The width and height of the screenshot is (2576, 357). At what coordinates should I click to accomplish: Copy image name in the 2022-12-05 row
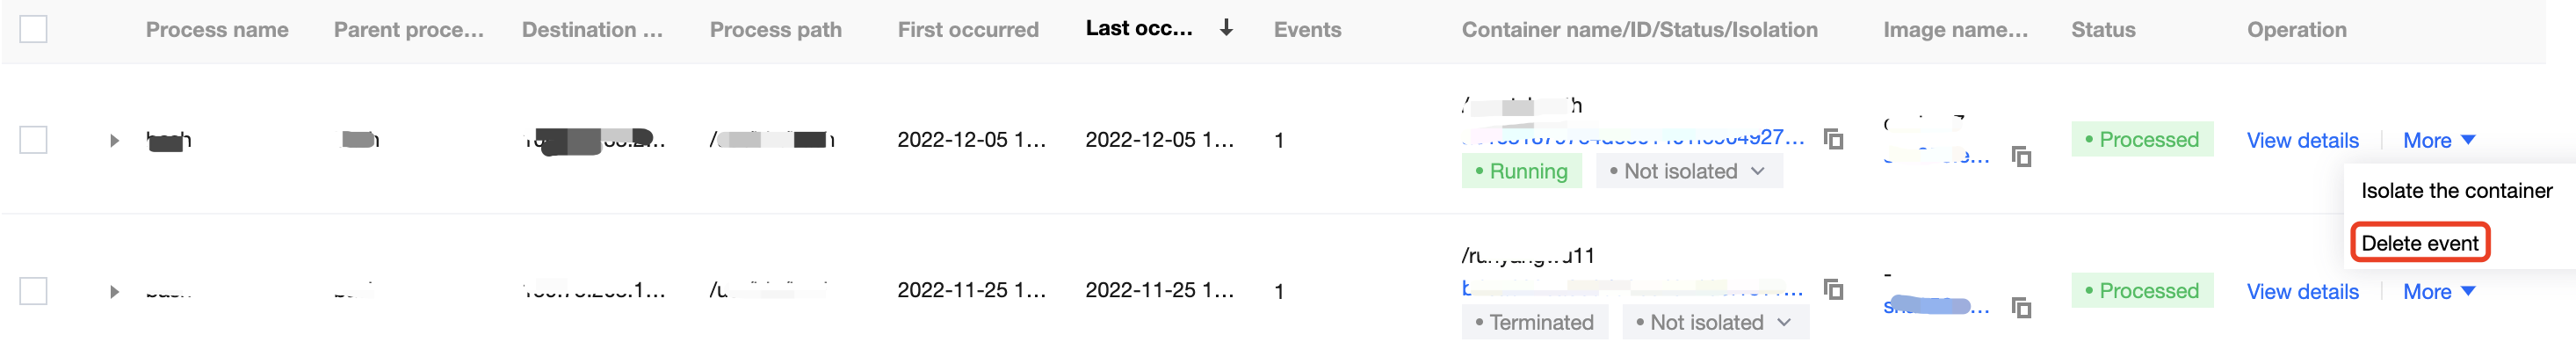click(x=2021, y=157)
